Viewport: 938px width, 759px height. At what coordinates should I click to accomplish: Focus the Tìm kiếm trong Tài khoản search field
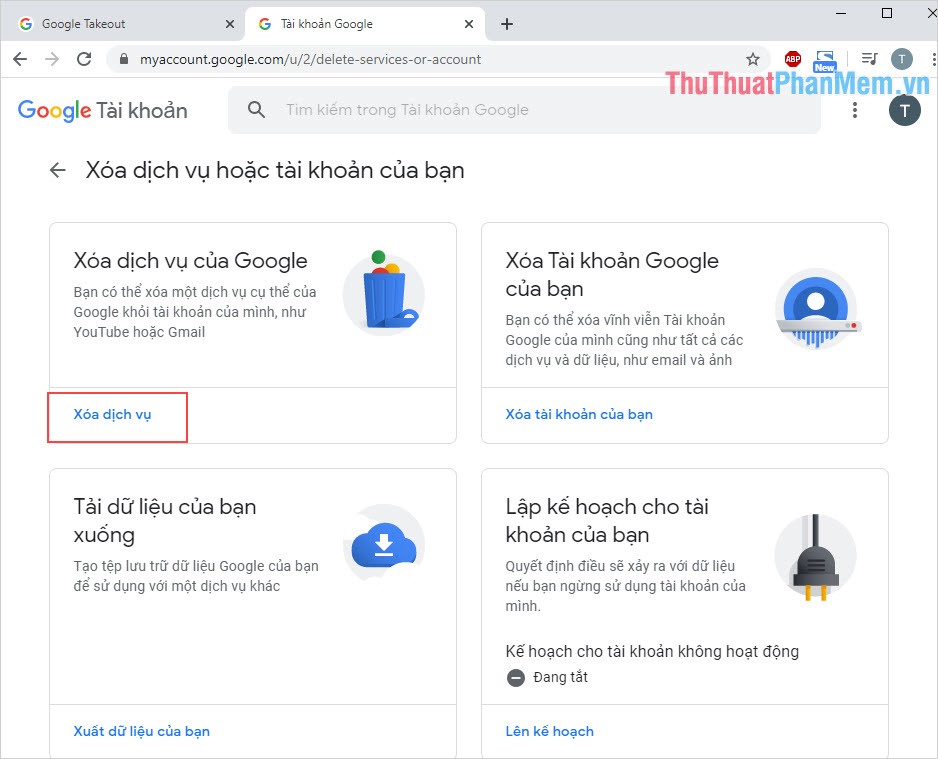524,110
